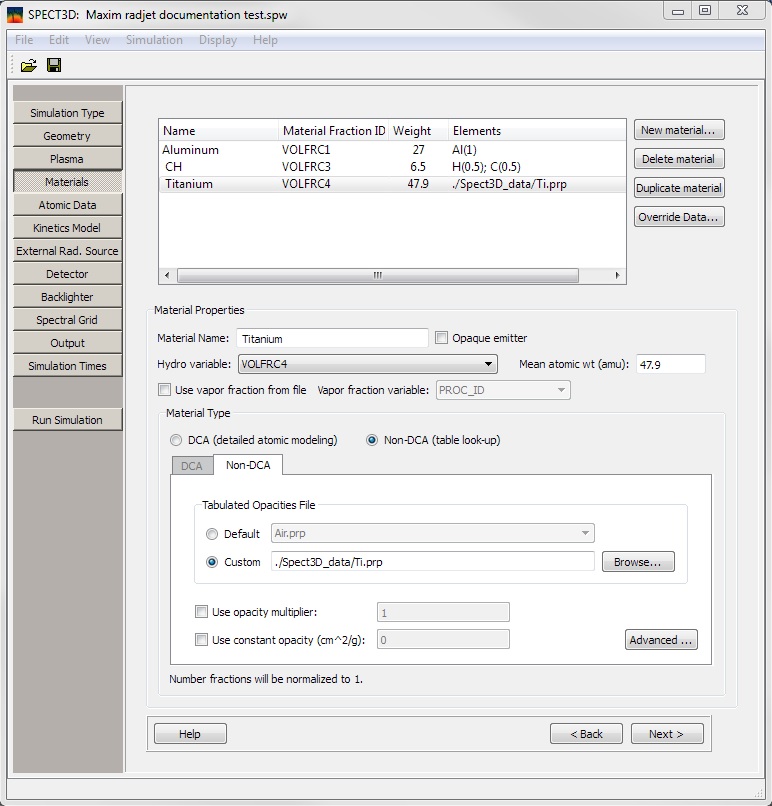Open the Air.prp default file dropdown
This screenshot has height=806, width=772.
coord(433,534)
